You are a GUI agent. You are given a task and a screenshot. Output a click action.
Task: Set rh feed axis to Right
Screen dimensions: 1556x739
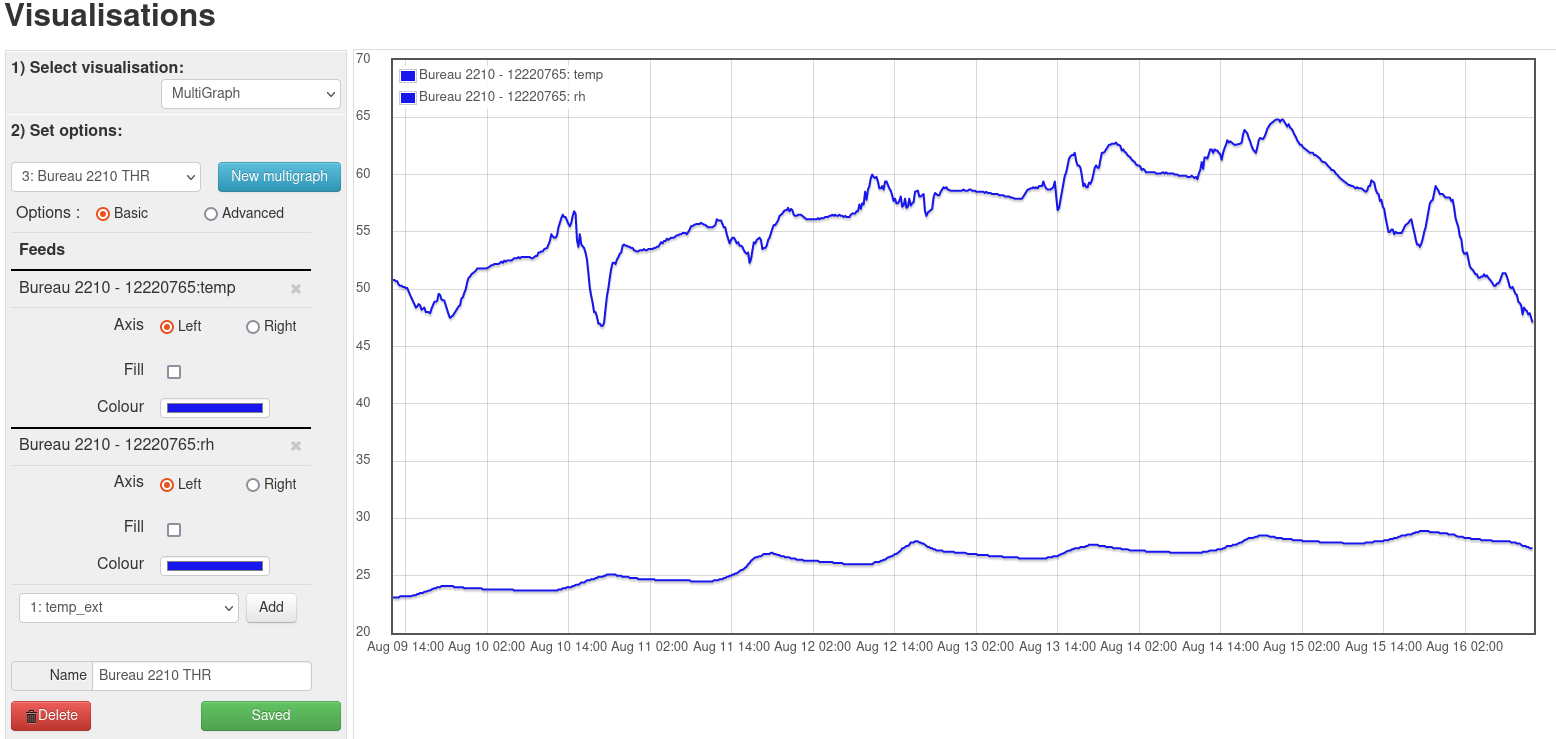(x=253, y=485)
